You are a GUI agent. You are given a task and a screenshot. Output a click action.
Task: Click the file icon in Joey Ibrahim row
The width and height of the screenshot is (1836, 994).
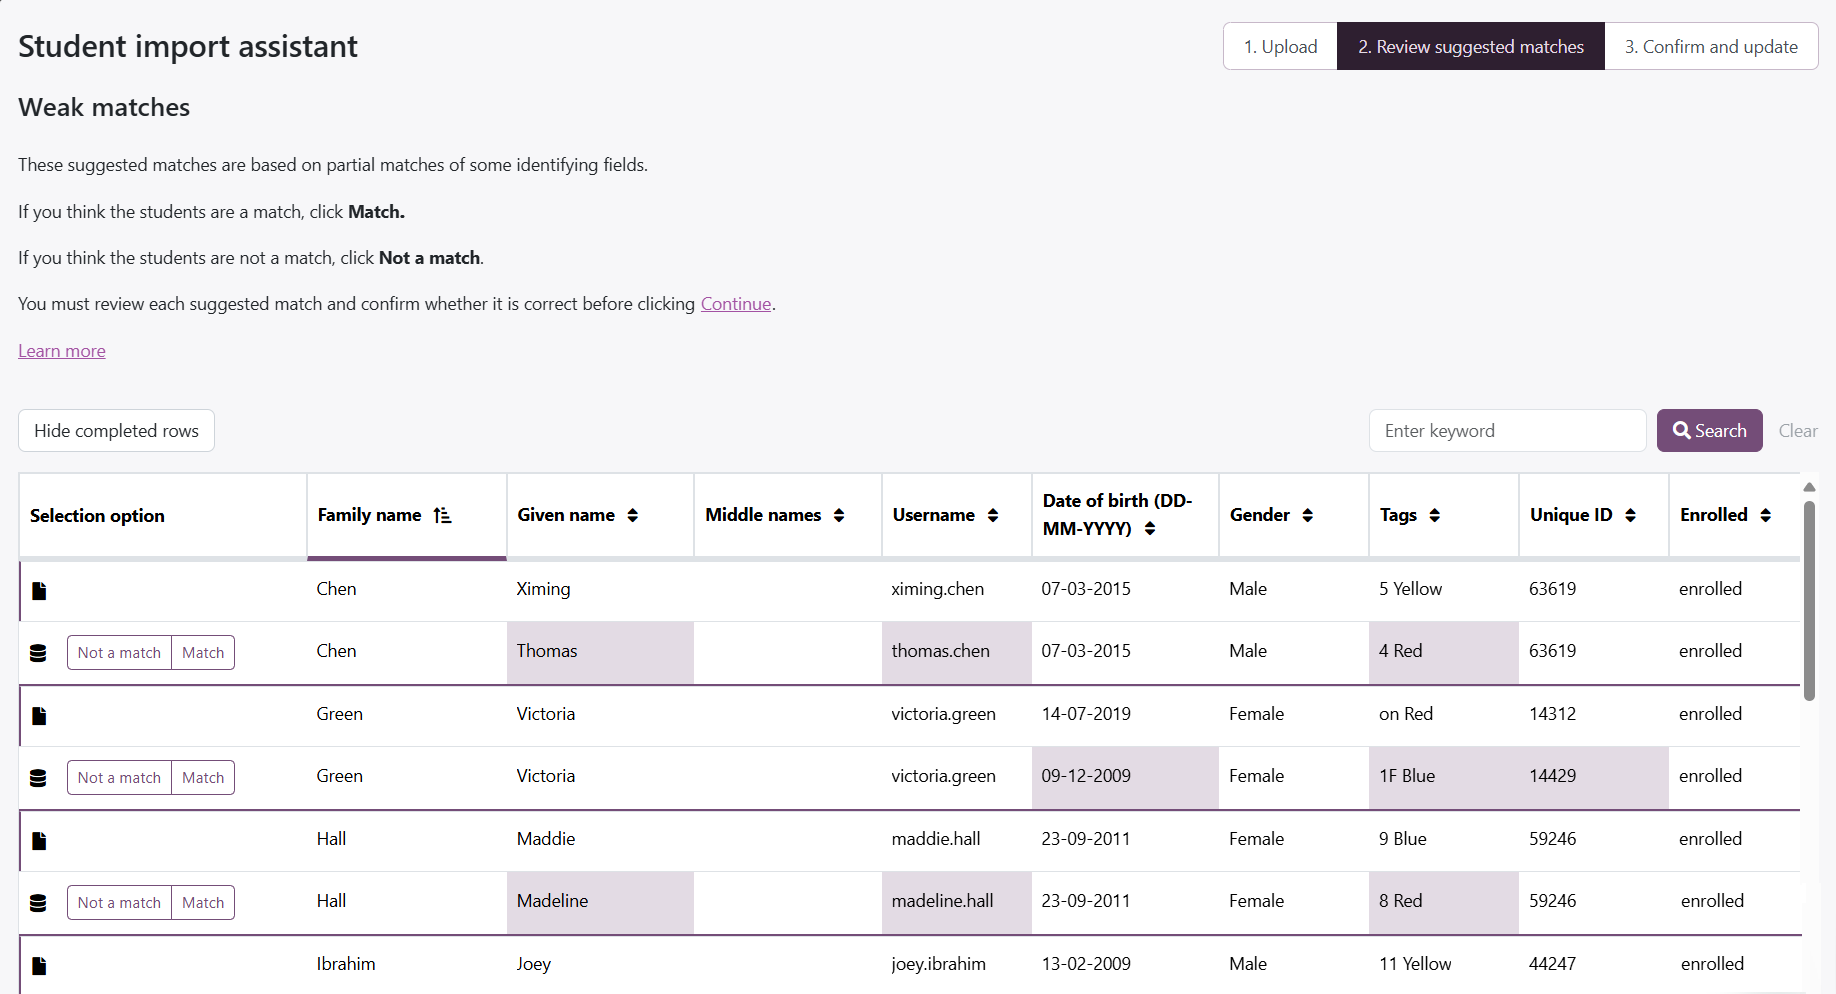point(39,966)
